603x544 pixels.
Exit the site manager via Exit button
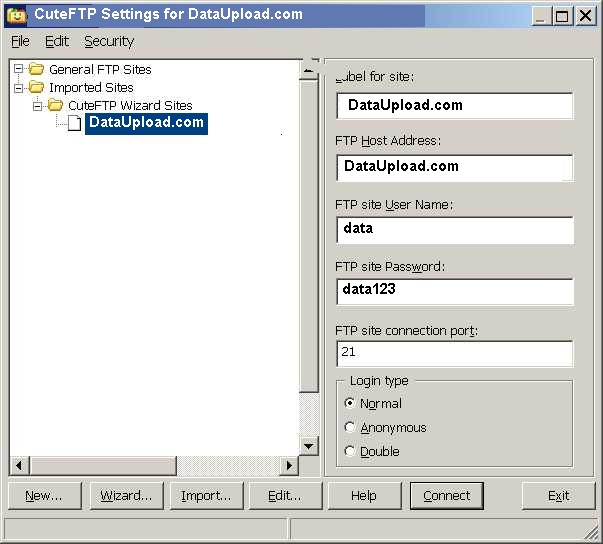pyautogui.click(x=558, y=496)
